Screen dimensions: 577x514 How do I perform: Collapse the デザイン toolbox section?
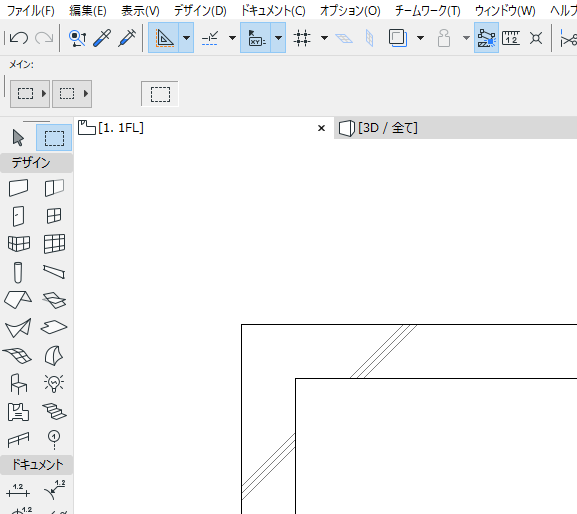36,163
